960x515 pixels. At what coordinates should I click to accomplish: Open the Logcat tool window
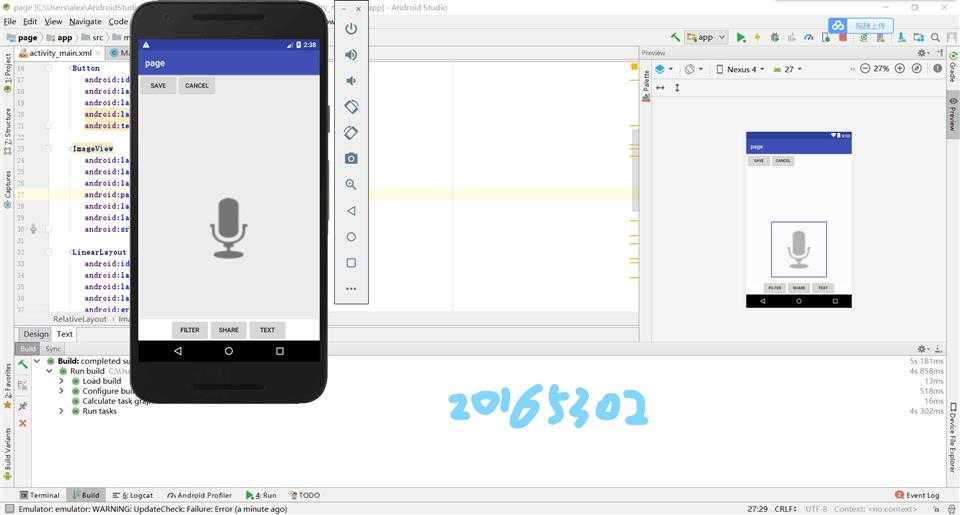pyautogui.click(x=133, y=495)
